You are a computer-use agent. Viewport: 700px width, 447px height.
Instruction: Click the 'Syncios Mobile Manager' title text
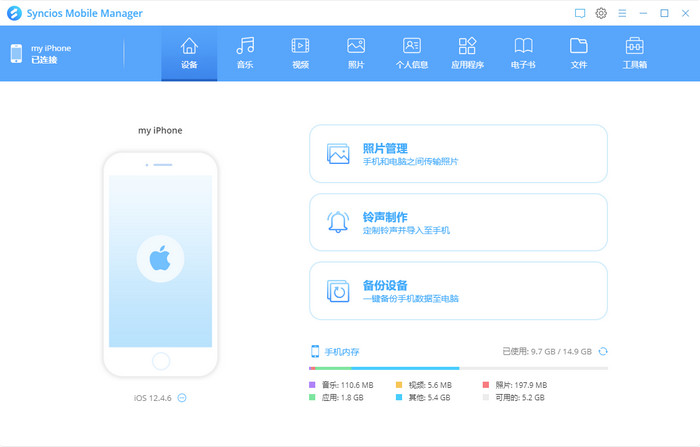pyautogui.click(x=85, y=13)
